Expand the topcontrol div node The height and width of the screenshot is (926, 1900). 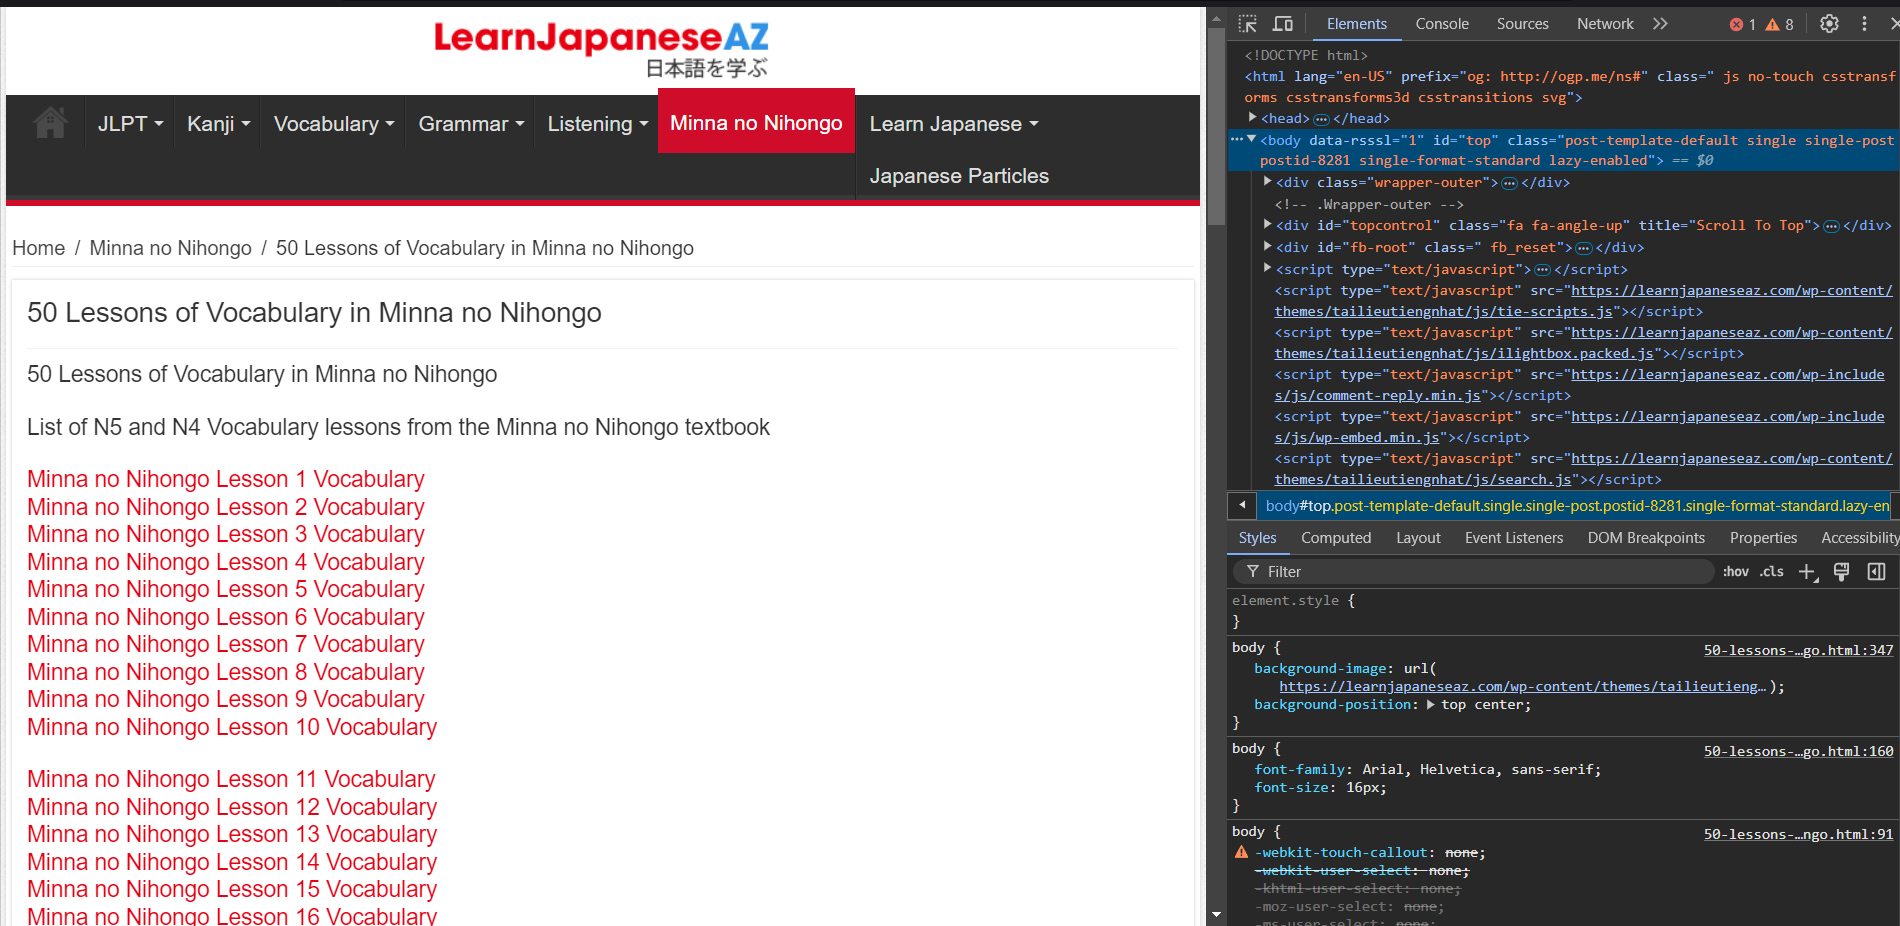1268,225
